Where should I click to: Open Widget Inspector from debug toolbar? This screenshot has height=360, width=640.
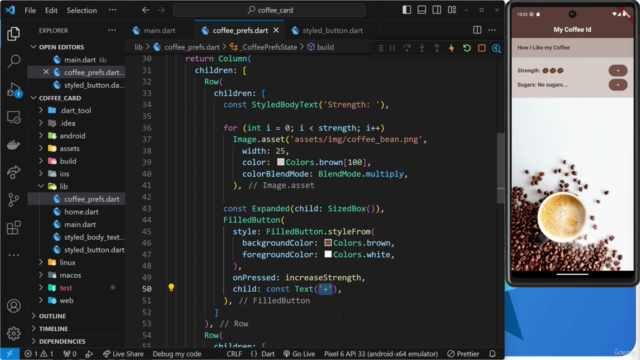point(496,48)
